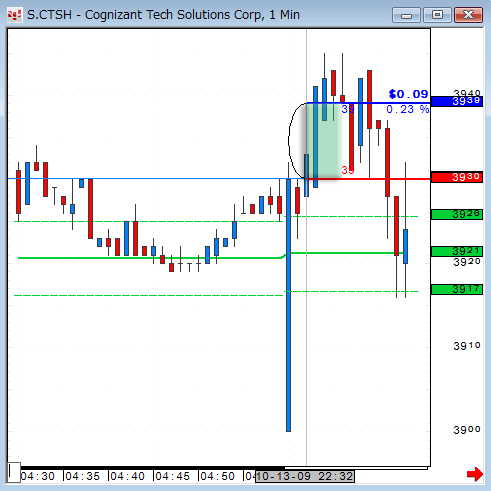Click the small box at time axis start
This screenshot has height=491, width=491.
(x=14, y=472)
